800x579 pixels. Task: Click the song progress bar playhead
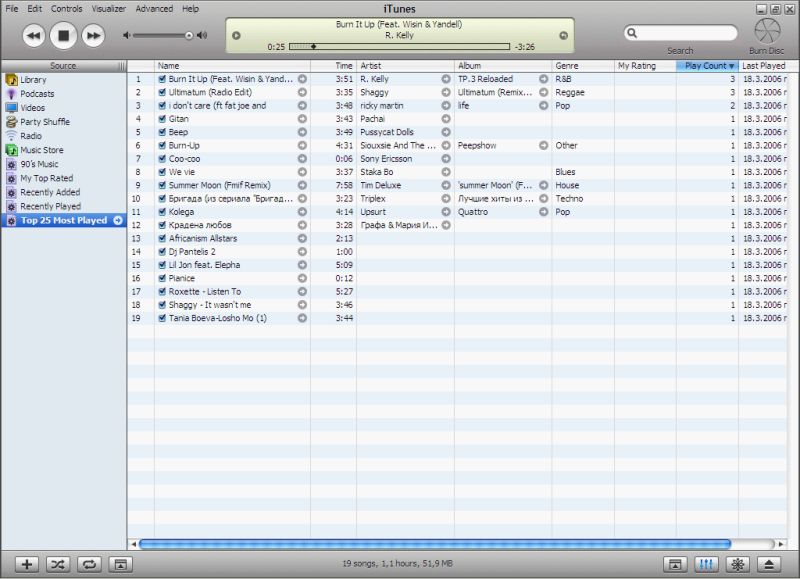[x=313, y=46]
